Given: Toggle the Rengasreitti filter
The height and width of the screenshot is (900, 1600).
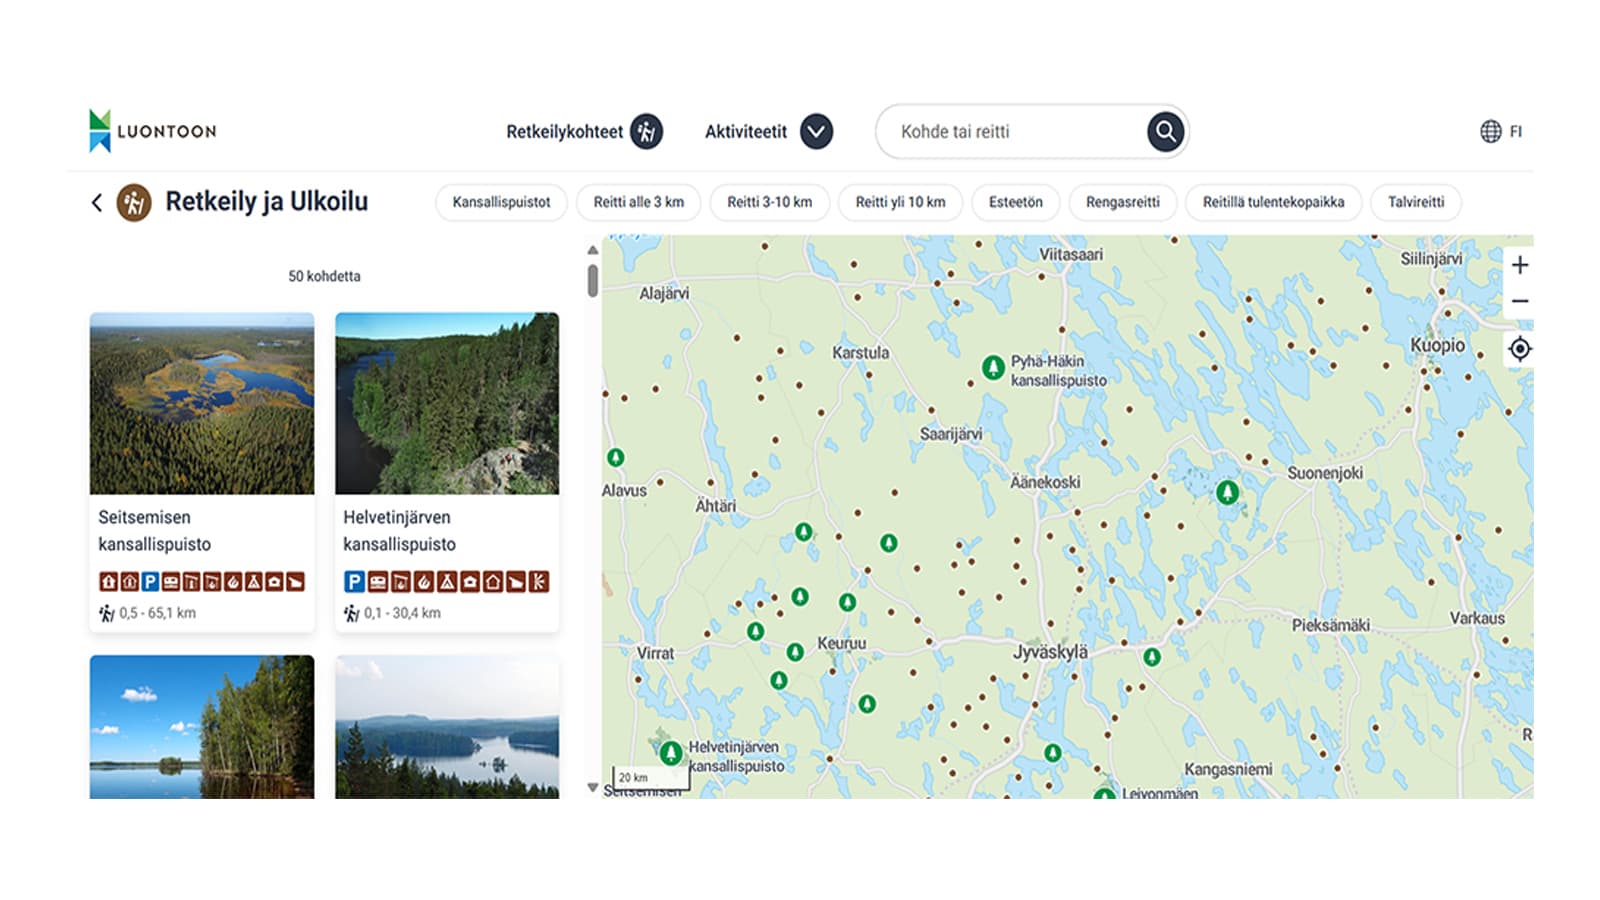Looking at the screenshot, I should 1121,203.
